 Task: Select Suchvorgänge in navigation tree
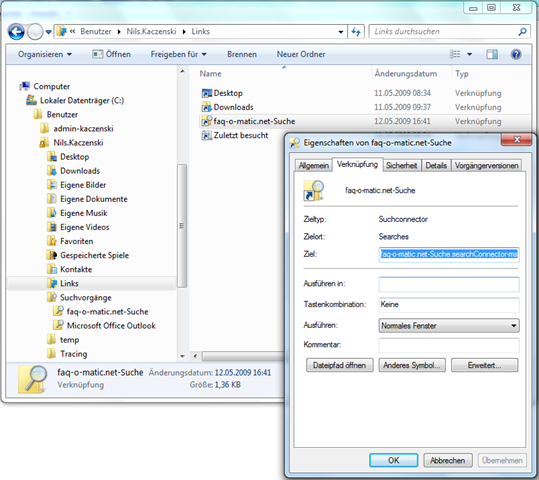coord(80,298)
